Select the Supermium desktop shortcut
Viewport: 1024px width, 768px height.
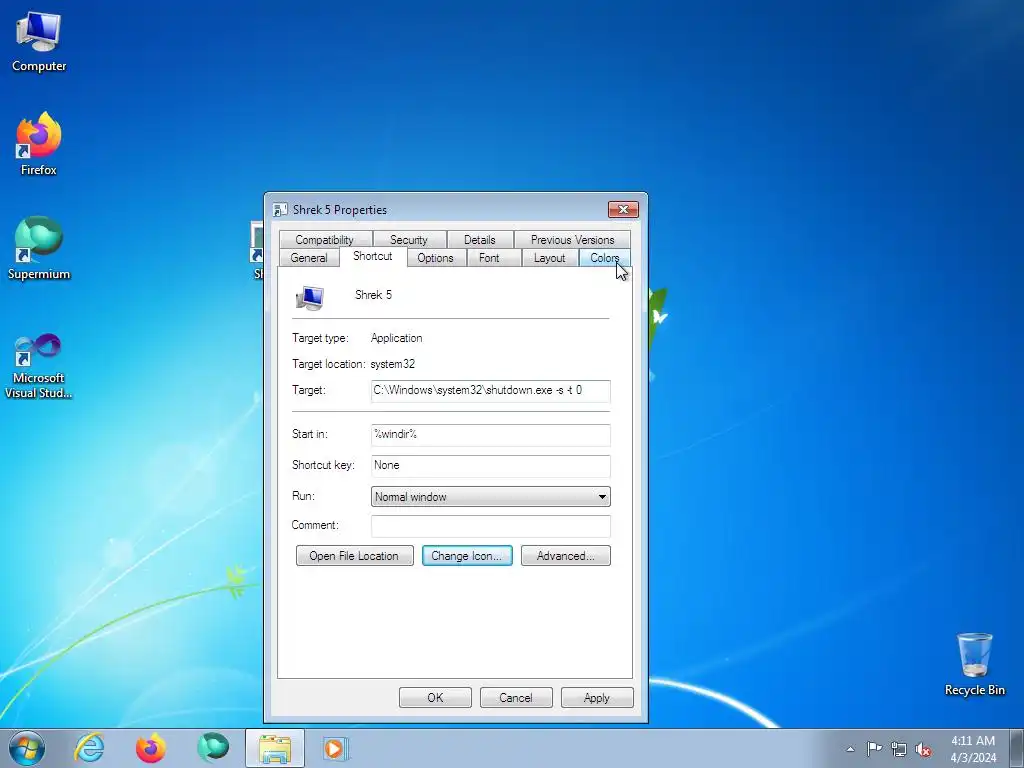coord(39,248)
